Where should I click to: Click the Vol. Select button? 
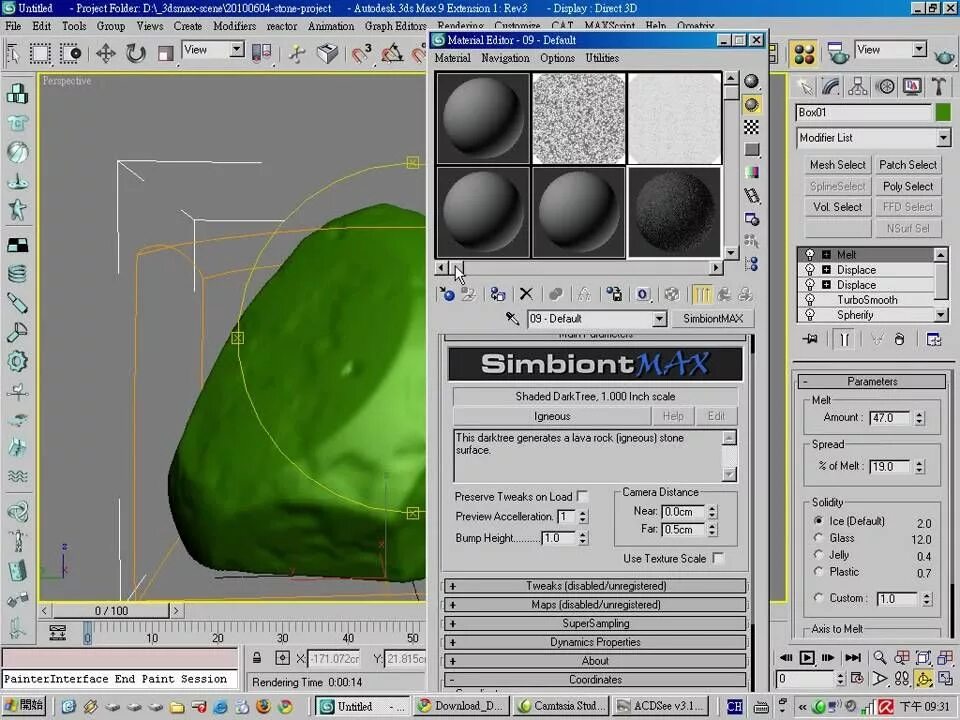[838, 207]
